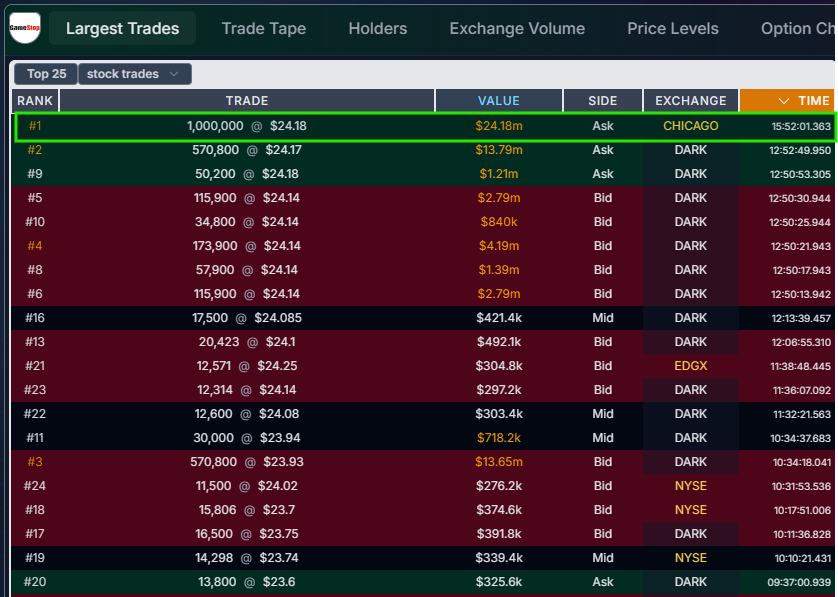Click the $24.18m value cell

pyautogui.click(x=499, y=126)
